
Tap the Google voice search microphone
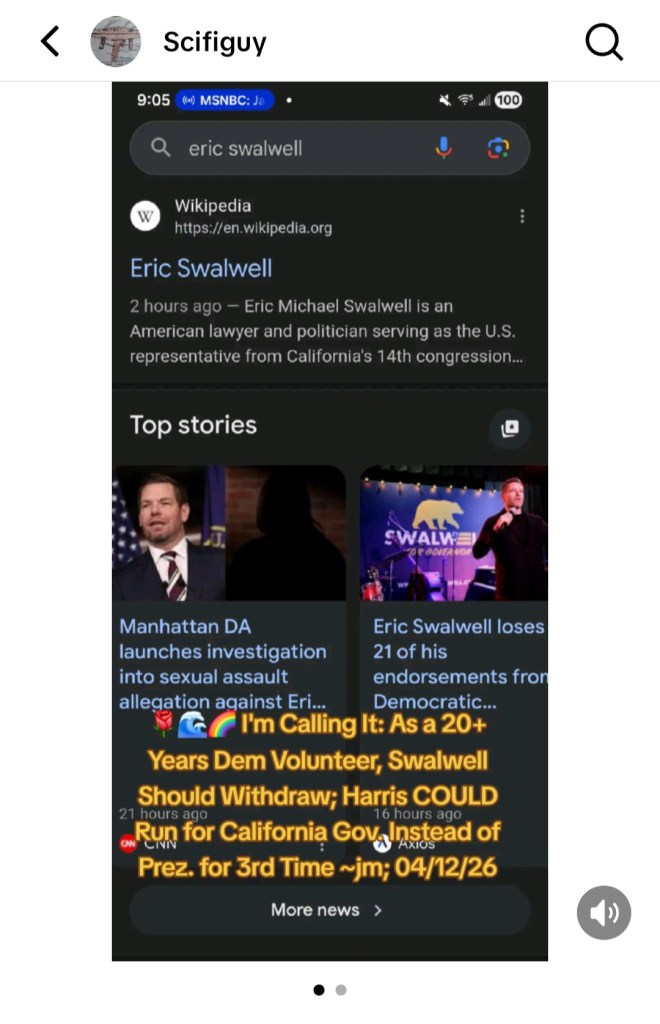(x=443, y=148)
